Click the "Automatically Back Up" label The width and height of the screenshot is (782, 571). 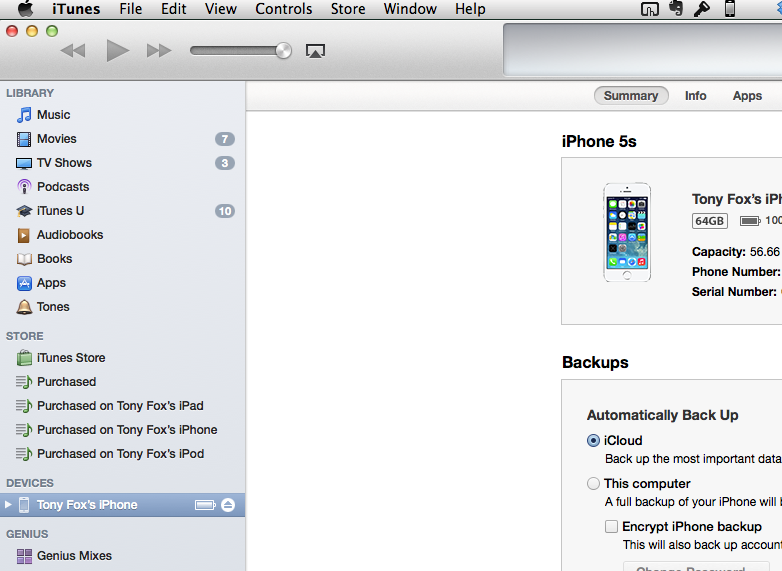coord(662,415)
